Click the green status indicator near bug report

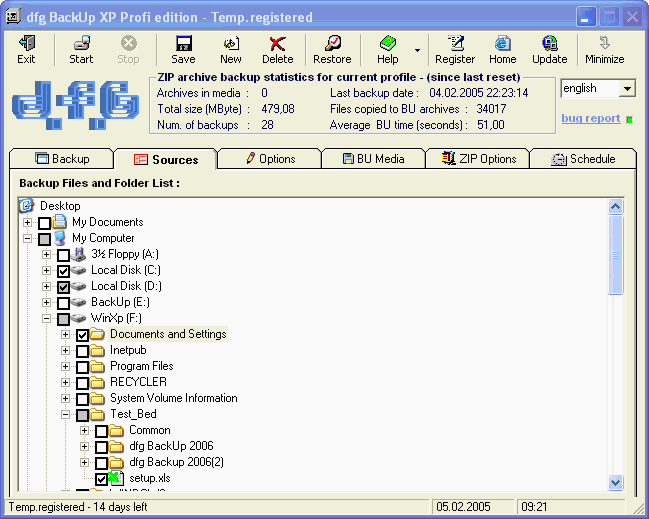[x=630, y=120]
